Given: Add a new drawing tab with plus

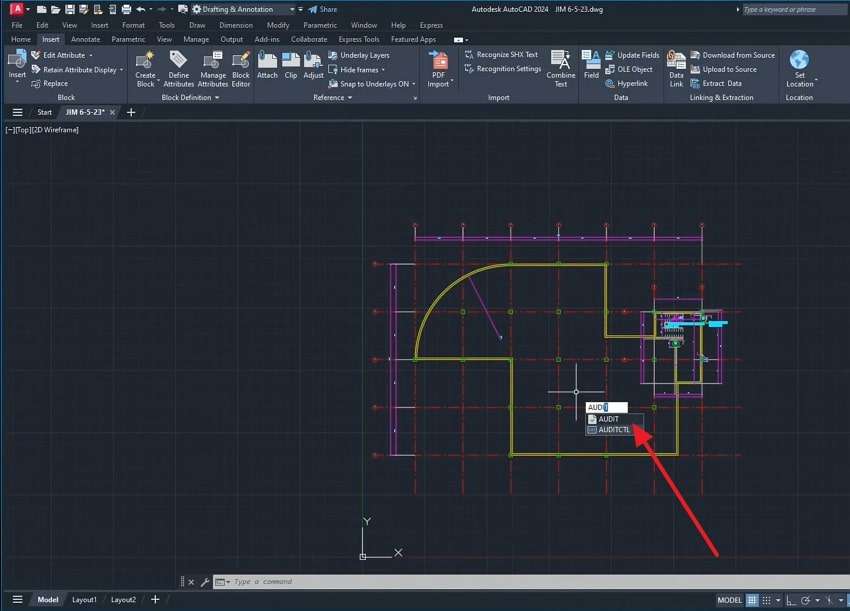Looking at the screenshot, I should point(131,112).
